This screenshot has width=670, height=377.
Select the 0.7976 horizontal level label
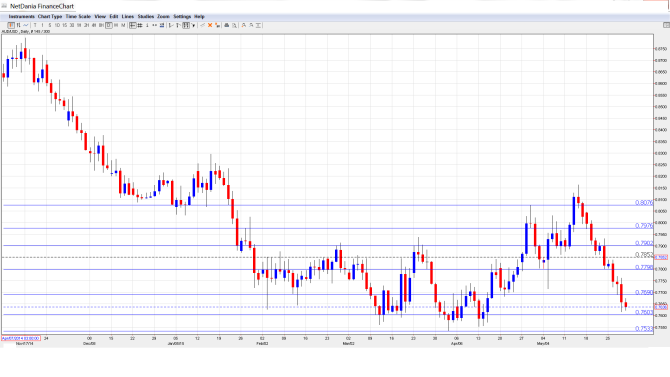[644, 225]
